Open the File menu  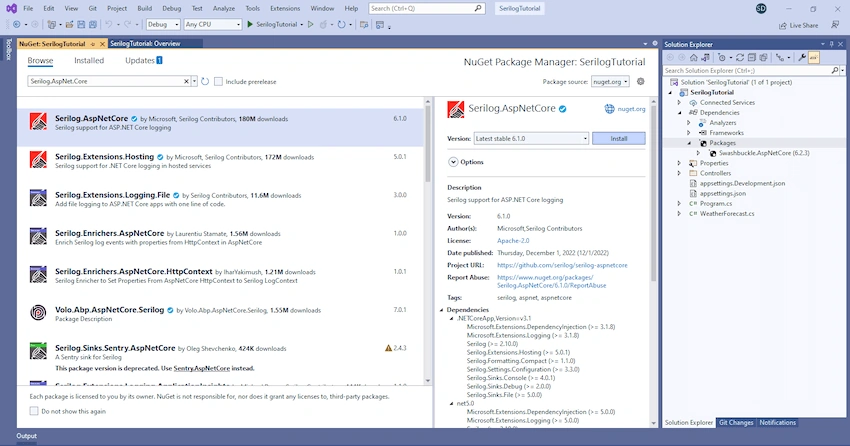(x=28, y=9)
